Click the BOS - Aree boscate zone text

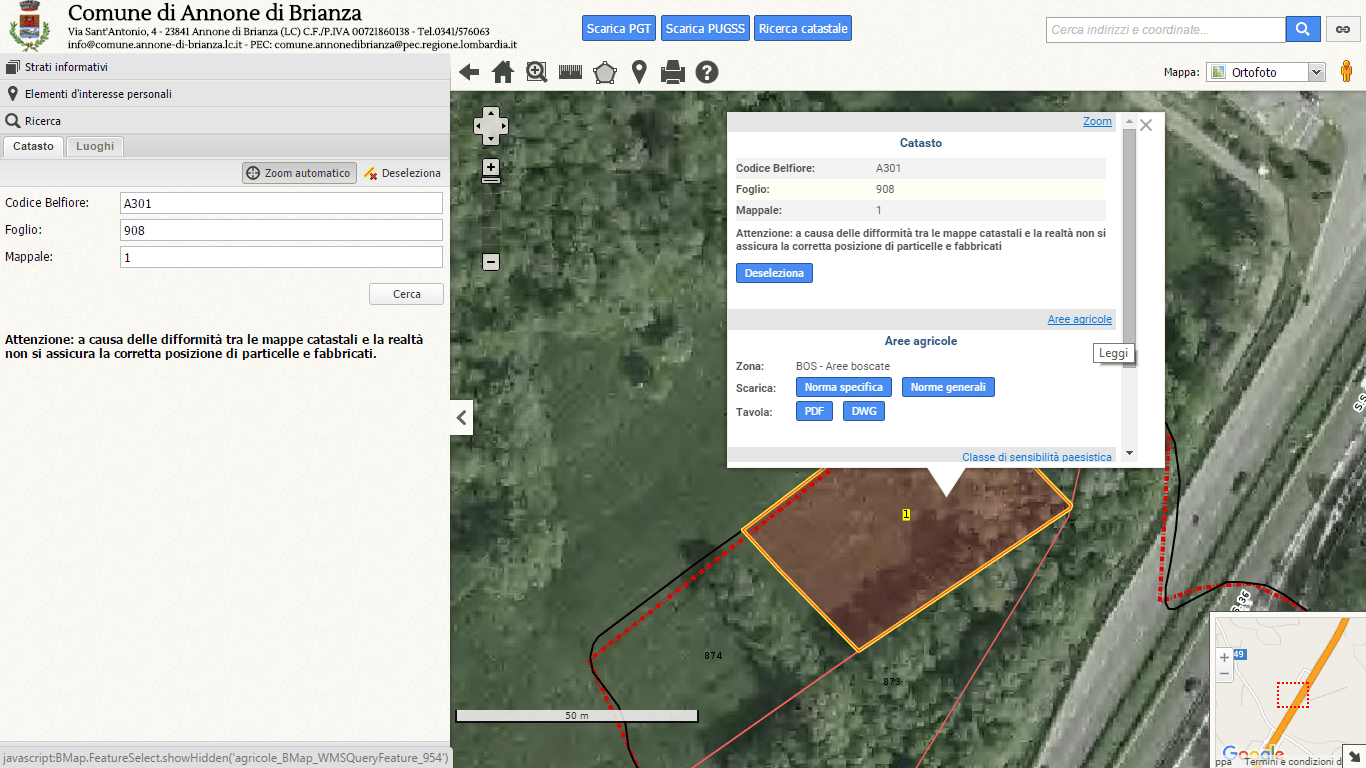click(x=843, y=366)
